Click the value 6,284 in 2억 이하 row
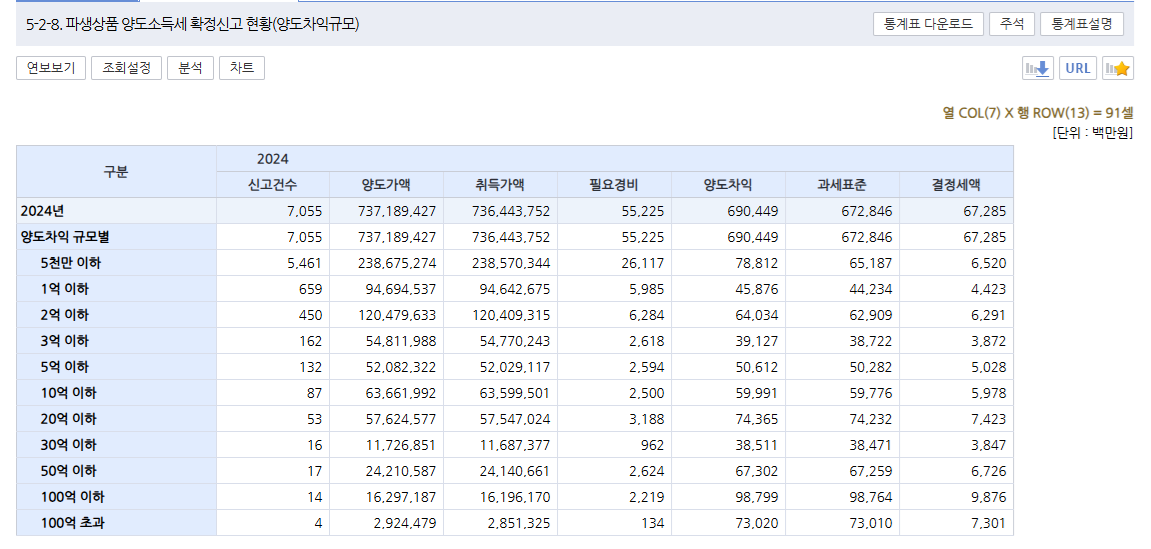 pos(646,315)
